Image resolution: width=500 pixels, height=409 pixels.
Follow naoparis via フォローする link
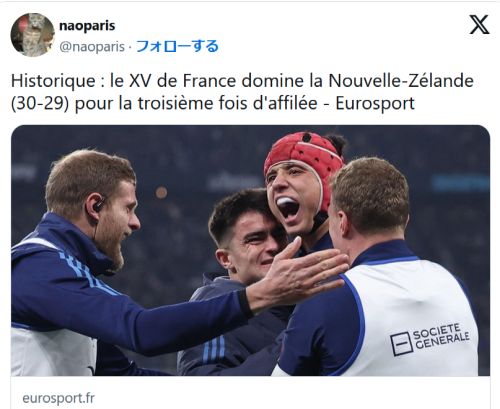[x=177, y=46]
